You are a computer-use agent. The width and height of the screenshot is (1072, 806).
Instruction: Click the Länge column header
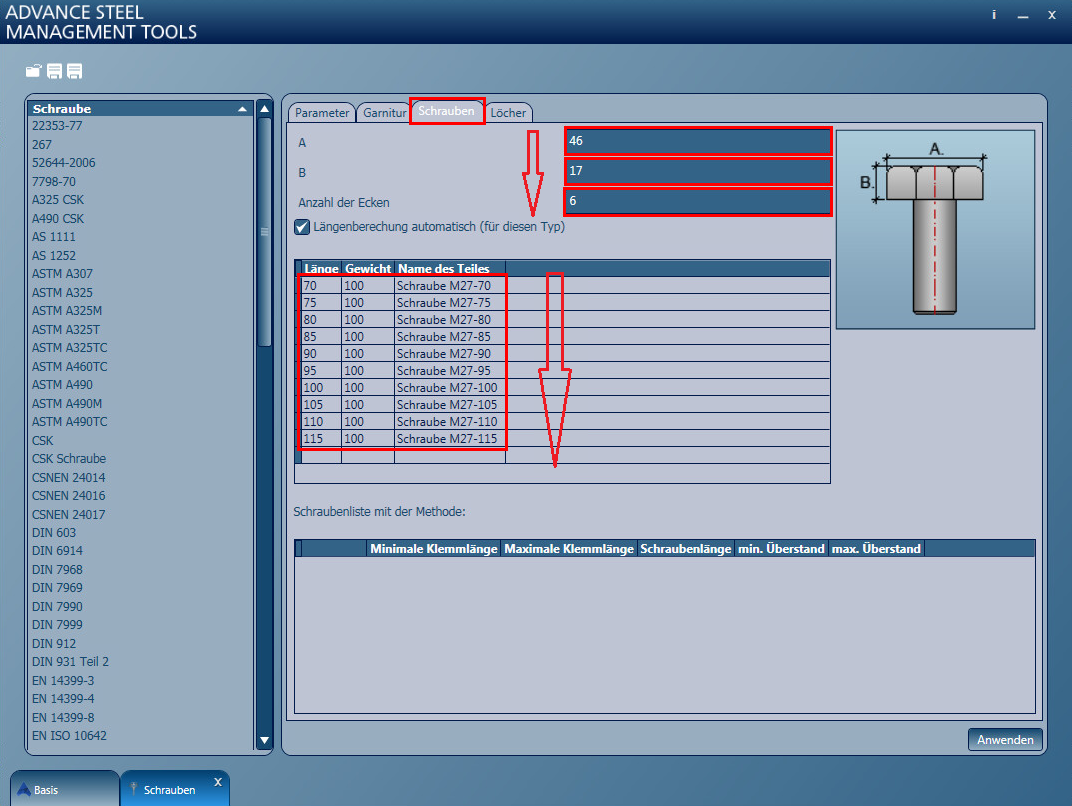pyautogui.click(x=321, y=268)
